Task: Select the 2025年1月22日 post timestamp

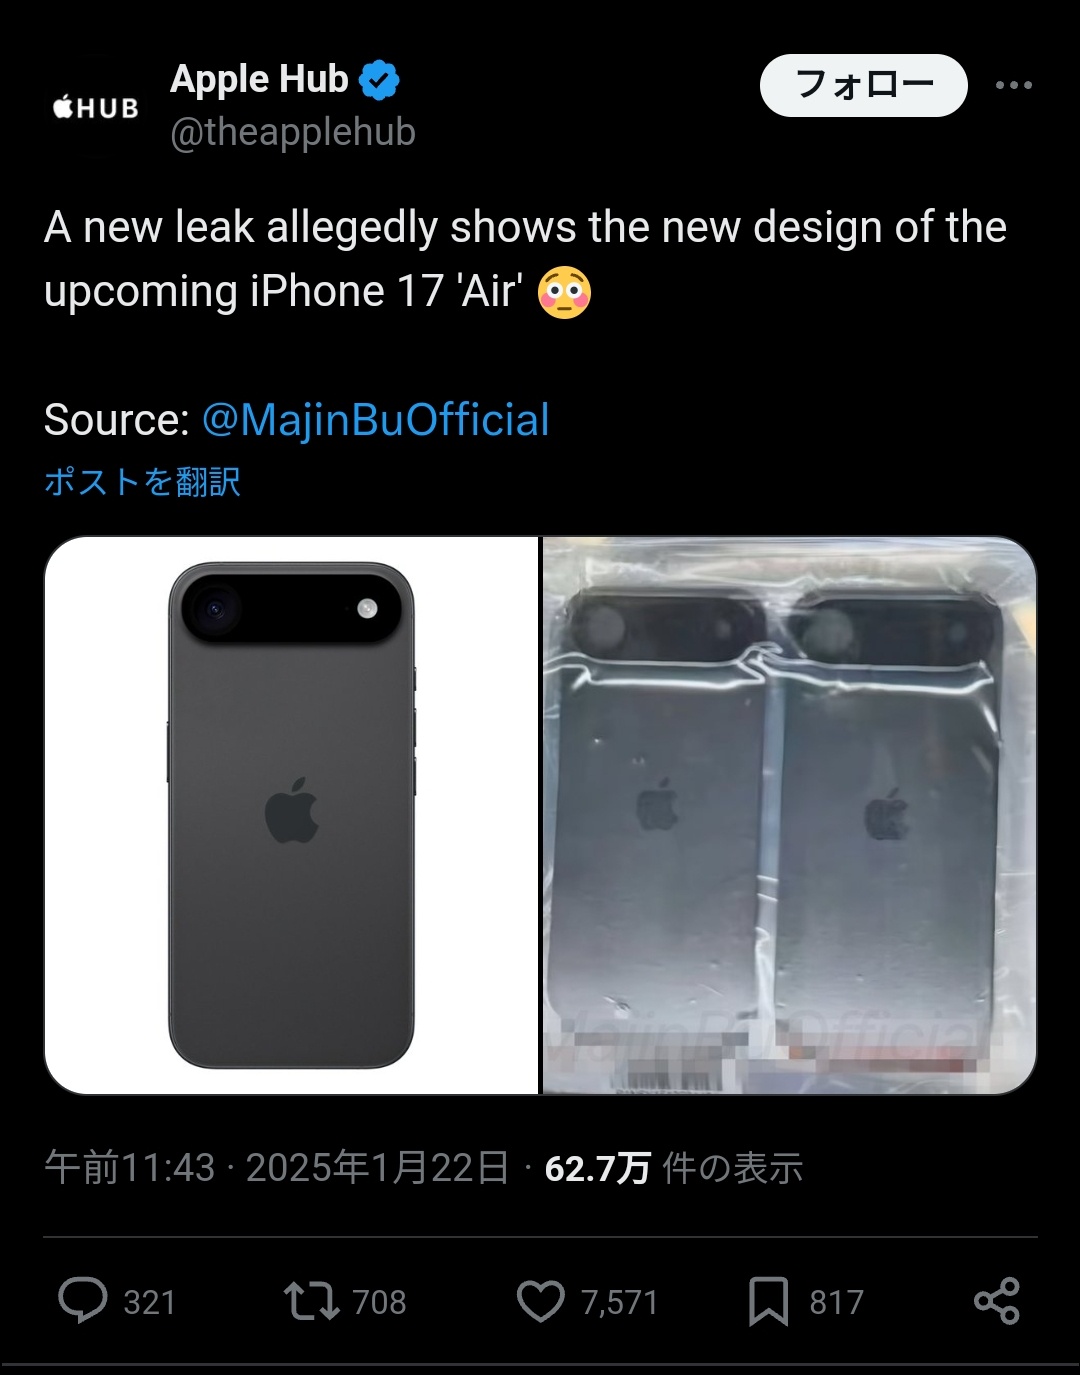Action: (378, 1167)
